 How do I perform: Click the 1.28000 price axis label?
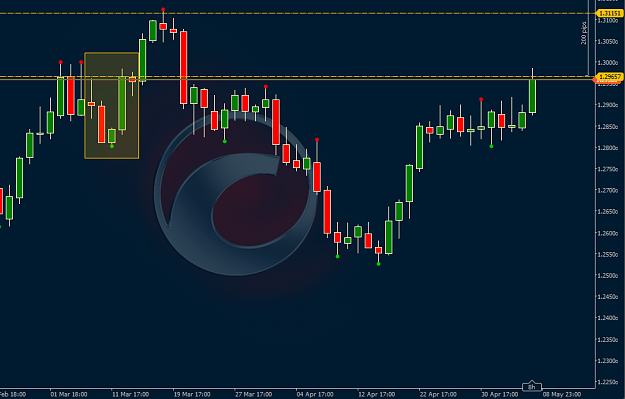[608, 148]
